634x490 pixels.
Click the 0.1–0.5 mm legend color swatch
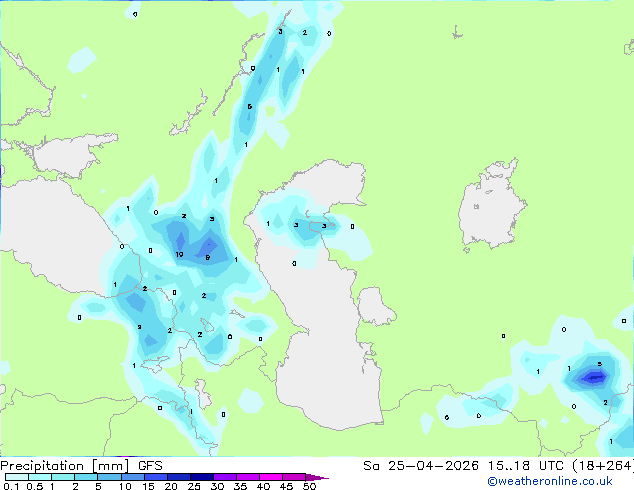click(17, 477)
